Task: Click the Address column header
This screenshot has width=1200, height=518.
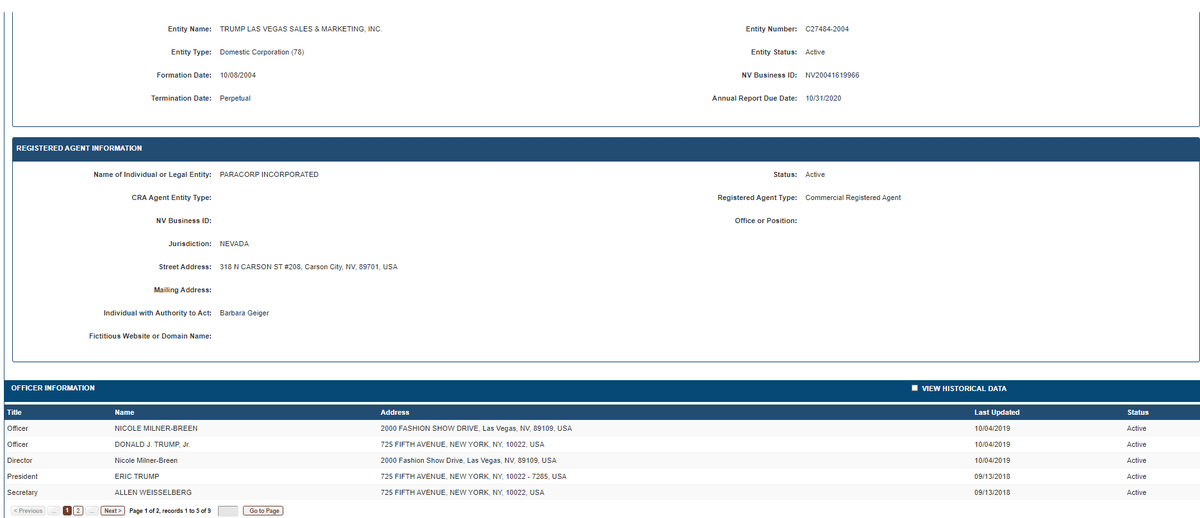Action: [x=395, y=412]
